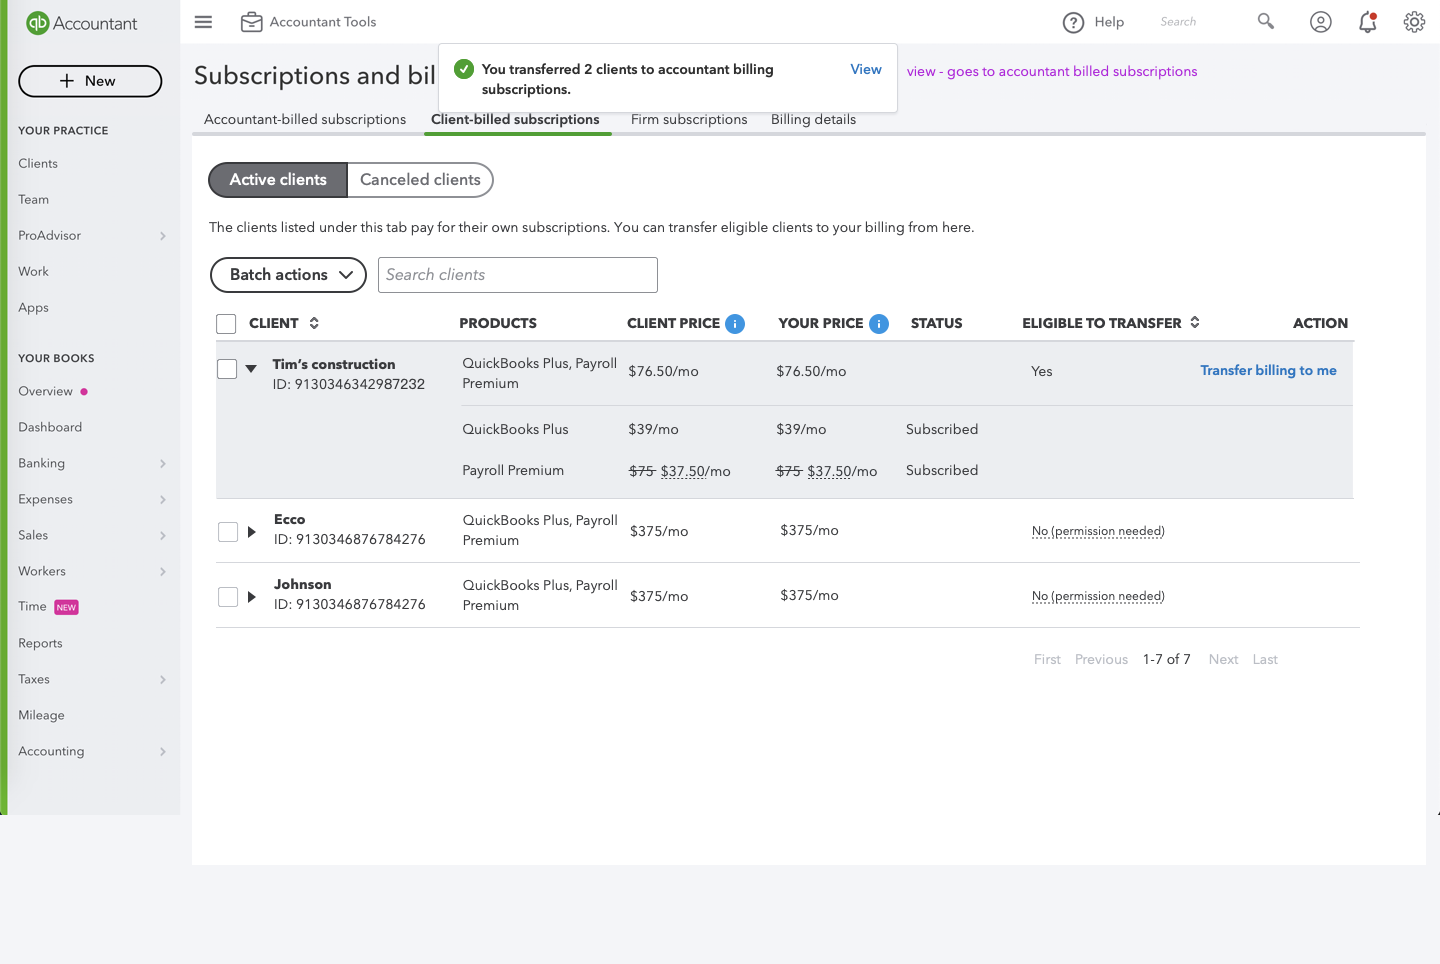
Task: Sort by Eligible to Transfer arrows
Action: click(1195, 322)
